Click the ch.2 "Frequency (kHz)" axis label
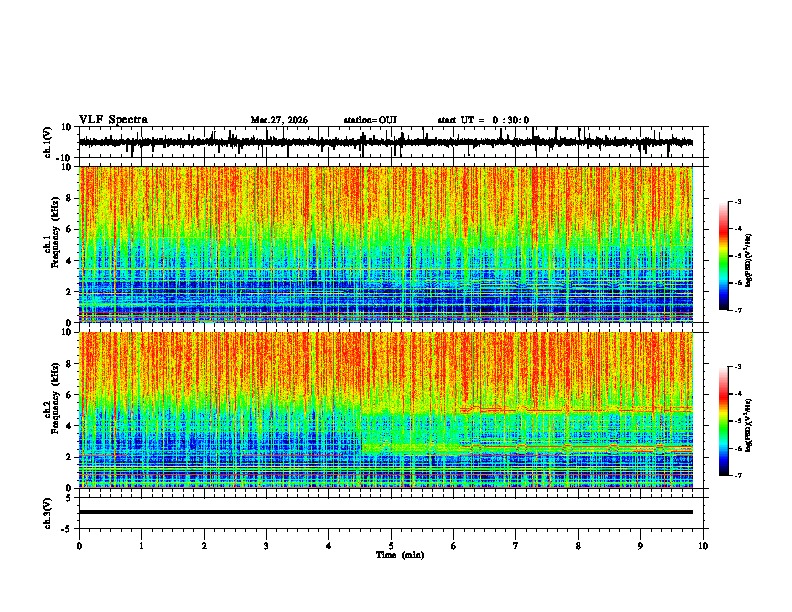This screenshot has height=612, width=792. 55,398
